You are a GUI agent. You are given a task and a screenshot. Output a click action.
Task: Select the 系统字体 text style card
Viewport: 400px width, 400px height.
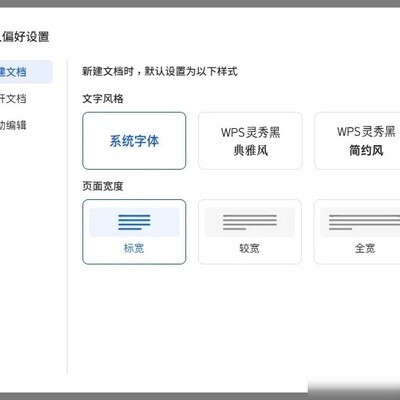134,141
